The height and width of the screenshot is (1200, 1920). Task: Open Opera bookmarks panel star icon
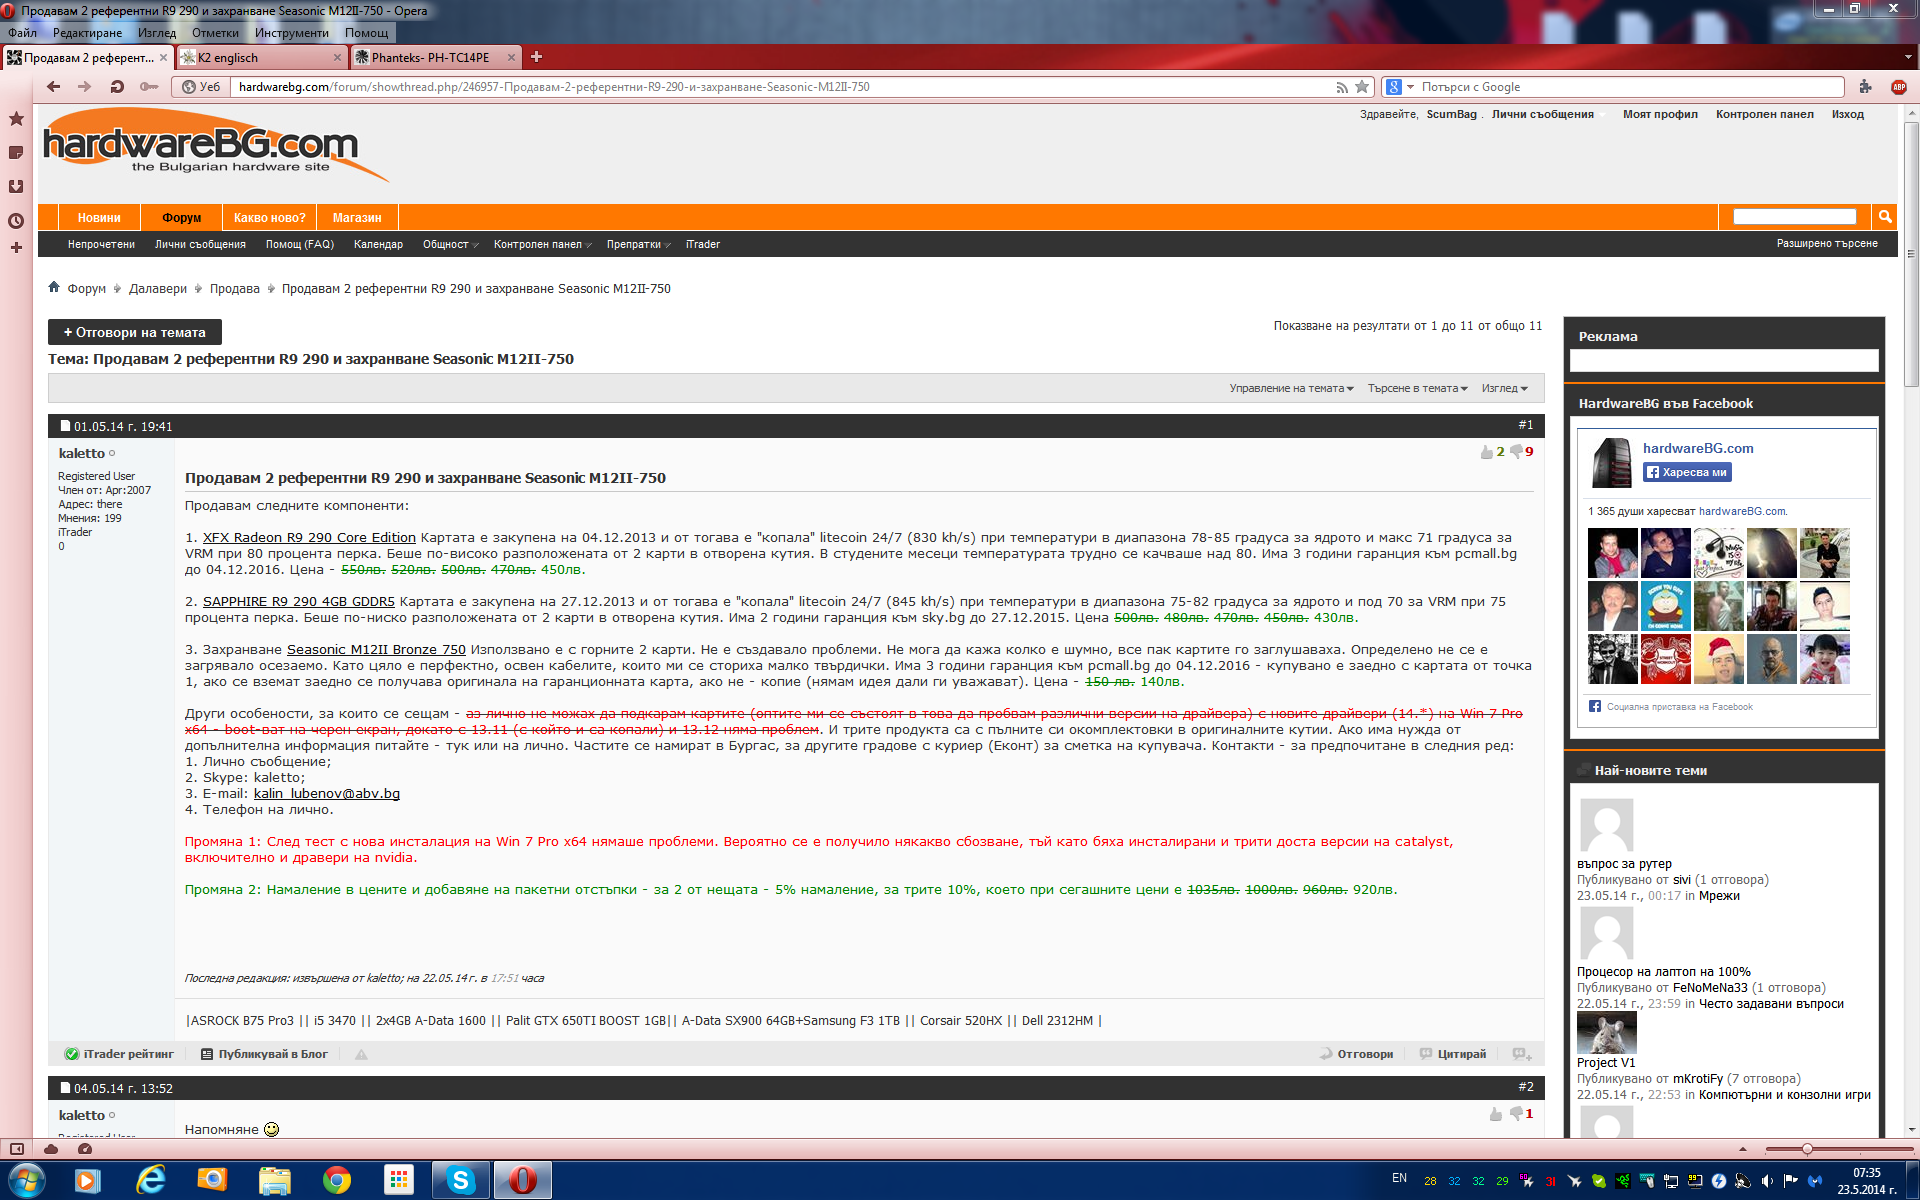tap(16, 119)
